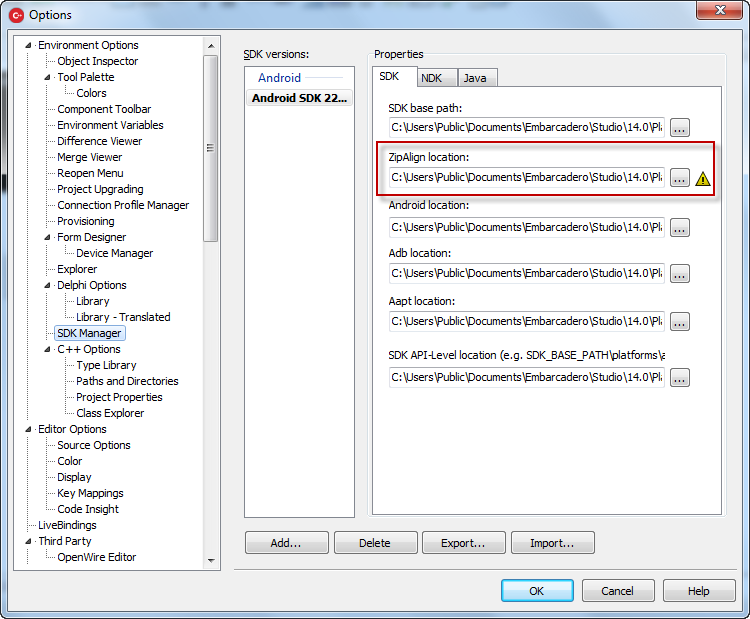
Task: Edit the Adb location field
Action: (x=527, y=274)
